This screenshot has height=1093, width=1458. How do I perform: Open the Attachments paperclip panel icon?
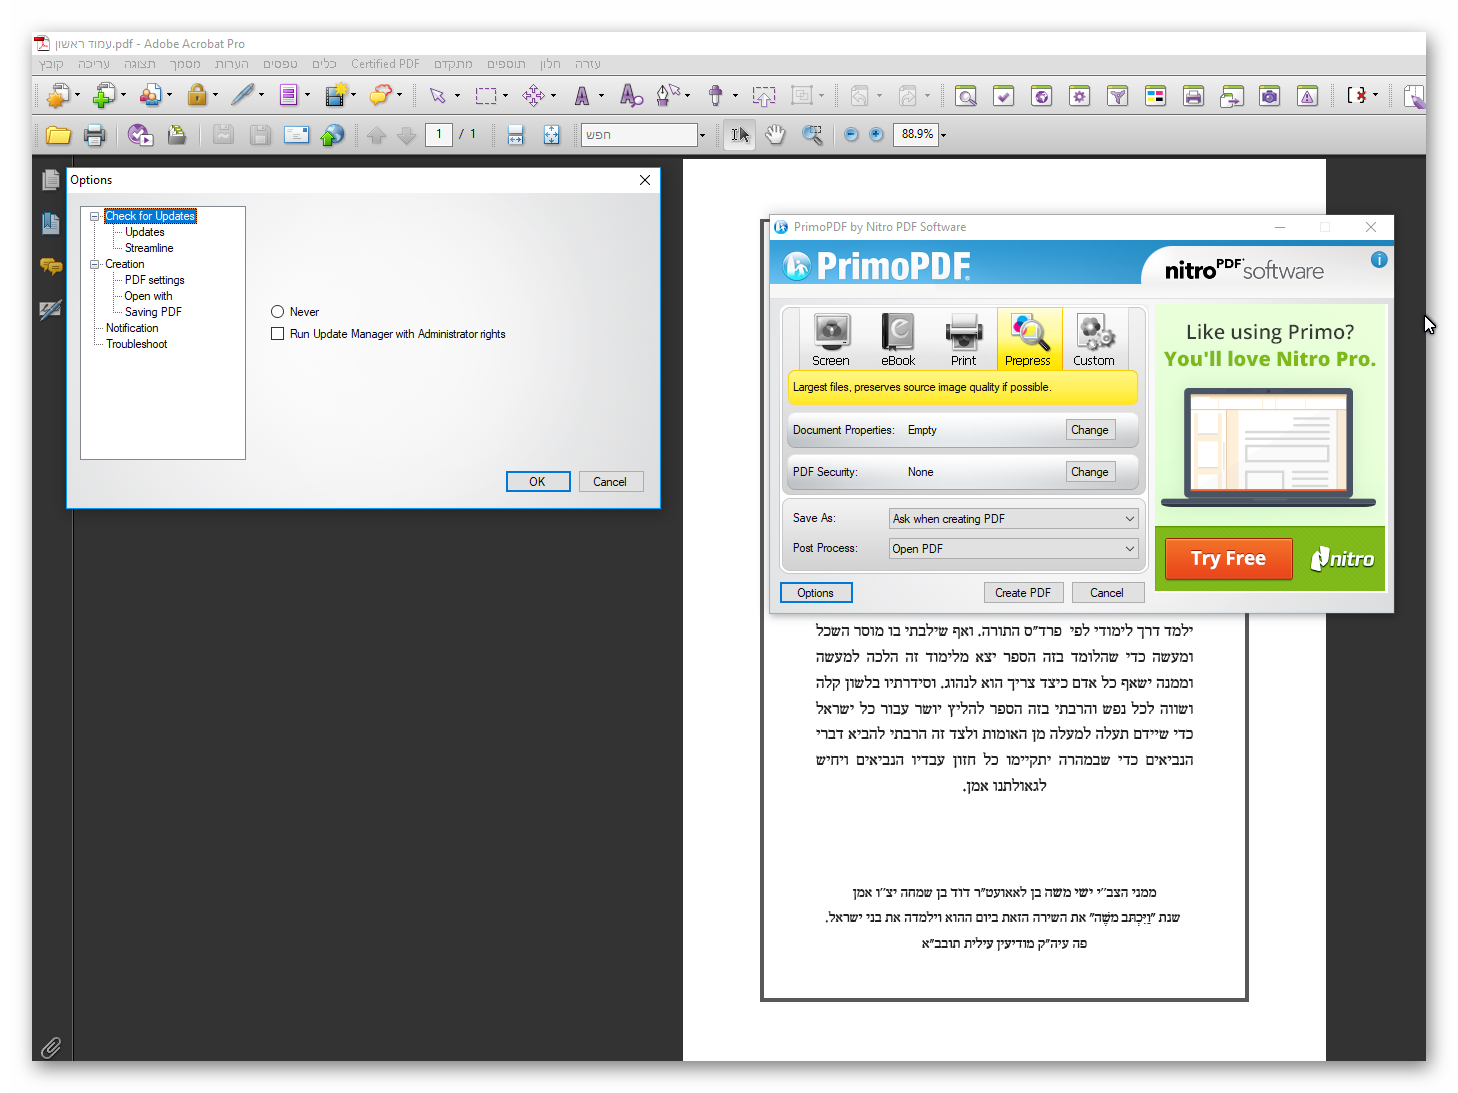tap(51, 1047)
